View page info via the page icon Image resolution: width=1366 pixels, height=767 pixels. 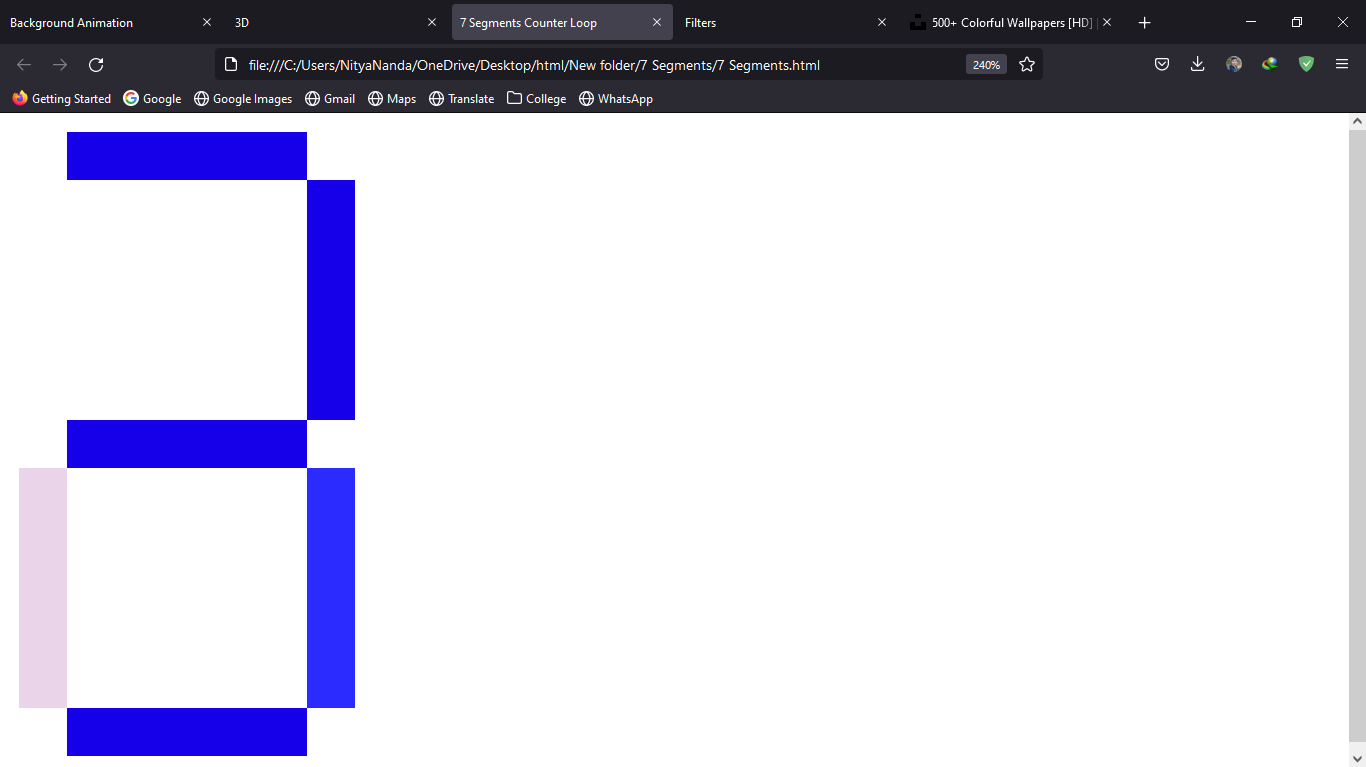point(231,64)
